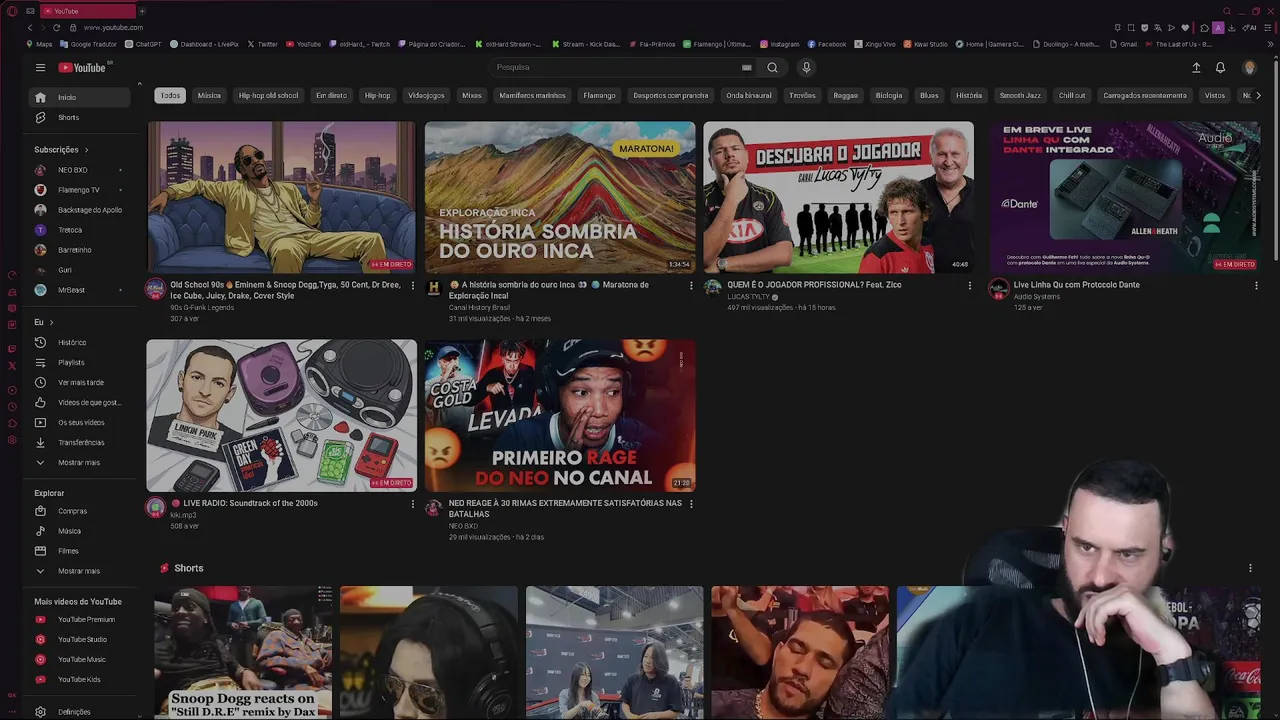This screenshot has width=1280, height=720.
Task: Open options menu for the história sombria video
Action: [x=690, y=285]
